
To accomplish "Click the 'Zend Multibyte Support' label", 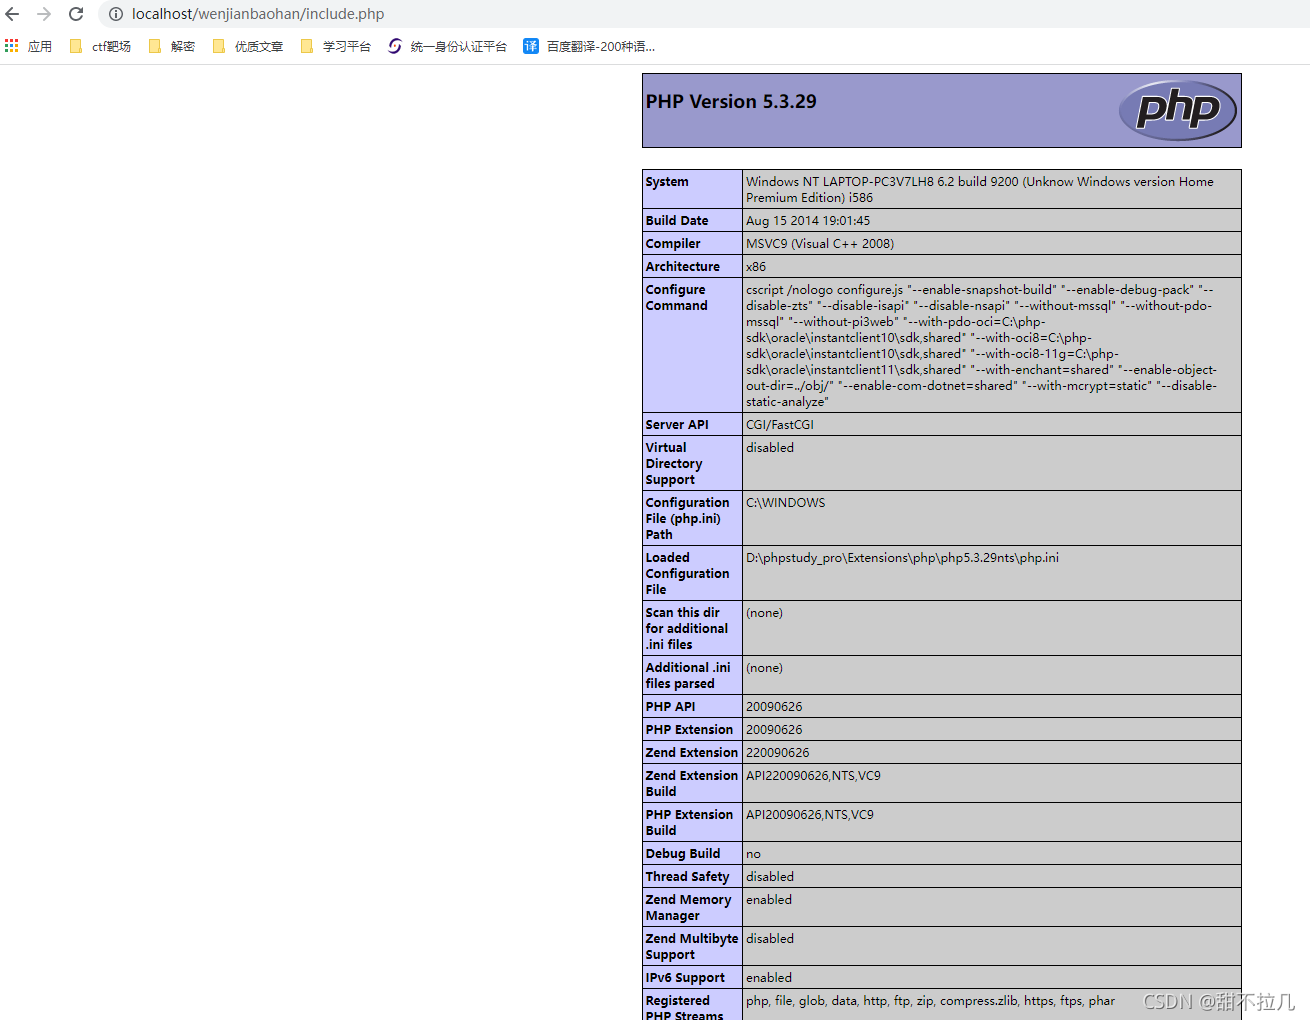I will pos(692,946).
